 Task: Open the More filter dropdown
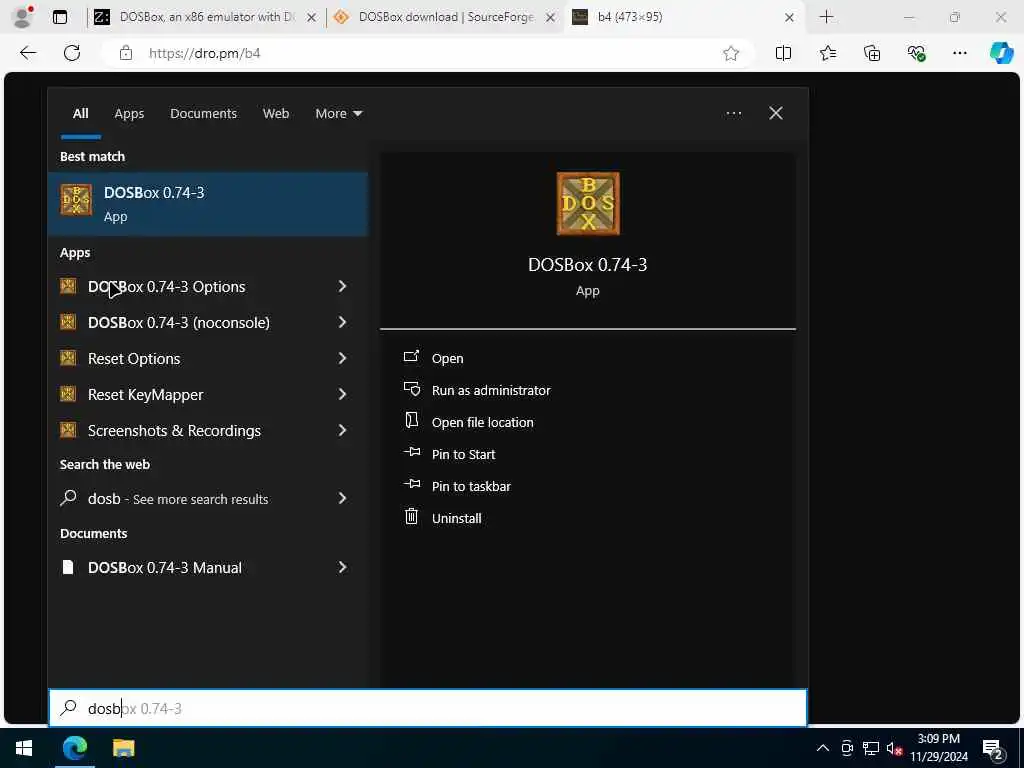(338, 114)
